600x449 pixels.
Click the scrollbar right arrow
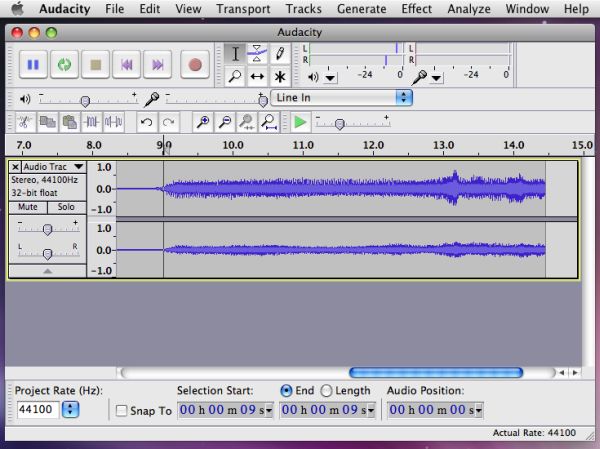575,372
